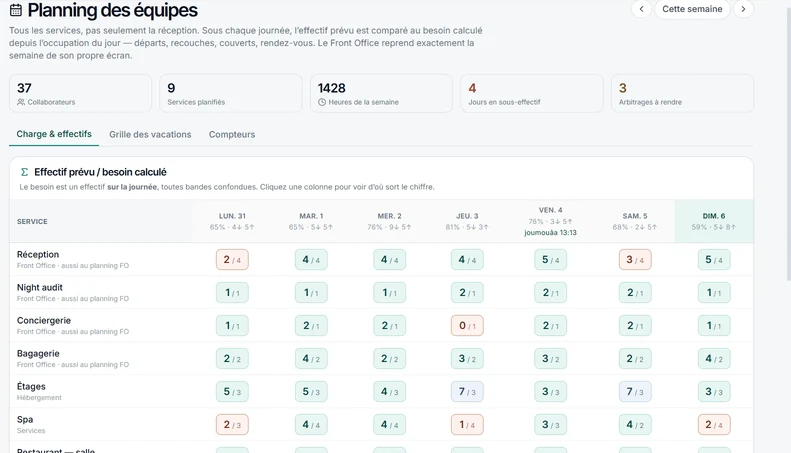Open the Charge & effectifs tab
The height and width of the screenshot is (453, 791).
pyautogui.click(x=54, y=134)
